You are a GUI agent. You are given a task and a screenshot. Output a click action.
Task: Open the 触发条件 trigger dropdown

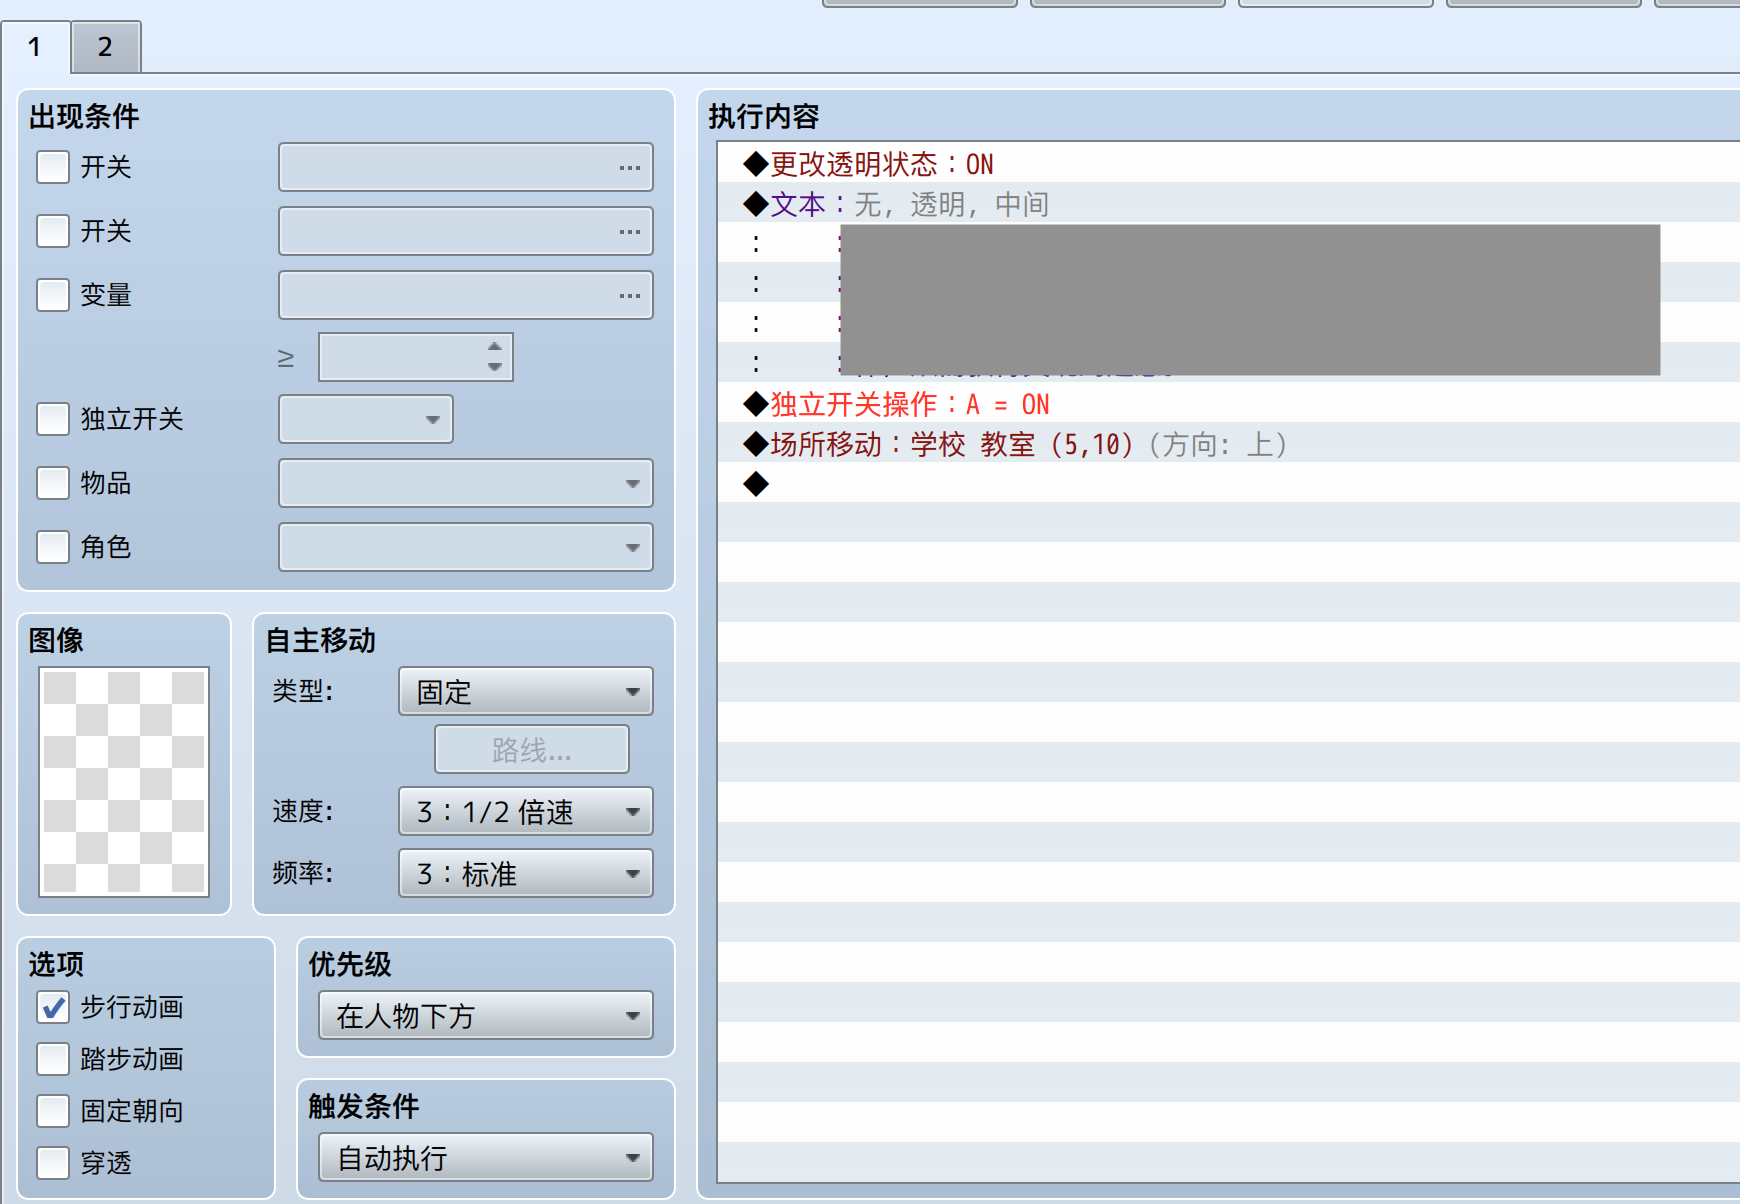(x=486, y=1157)
